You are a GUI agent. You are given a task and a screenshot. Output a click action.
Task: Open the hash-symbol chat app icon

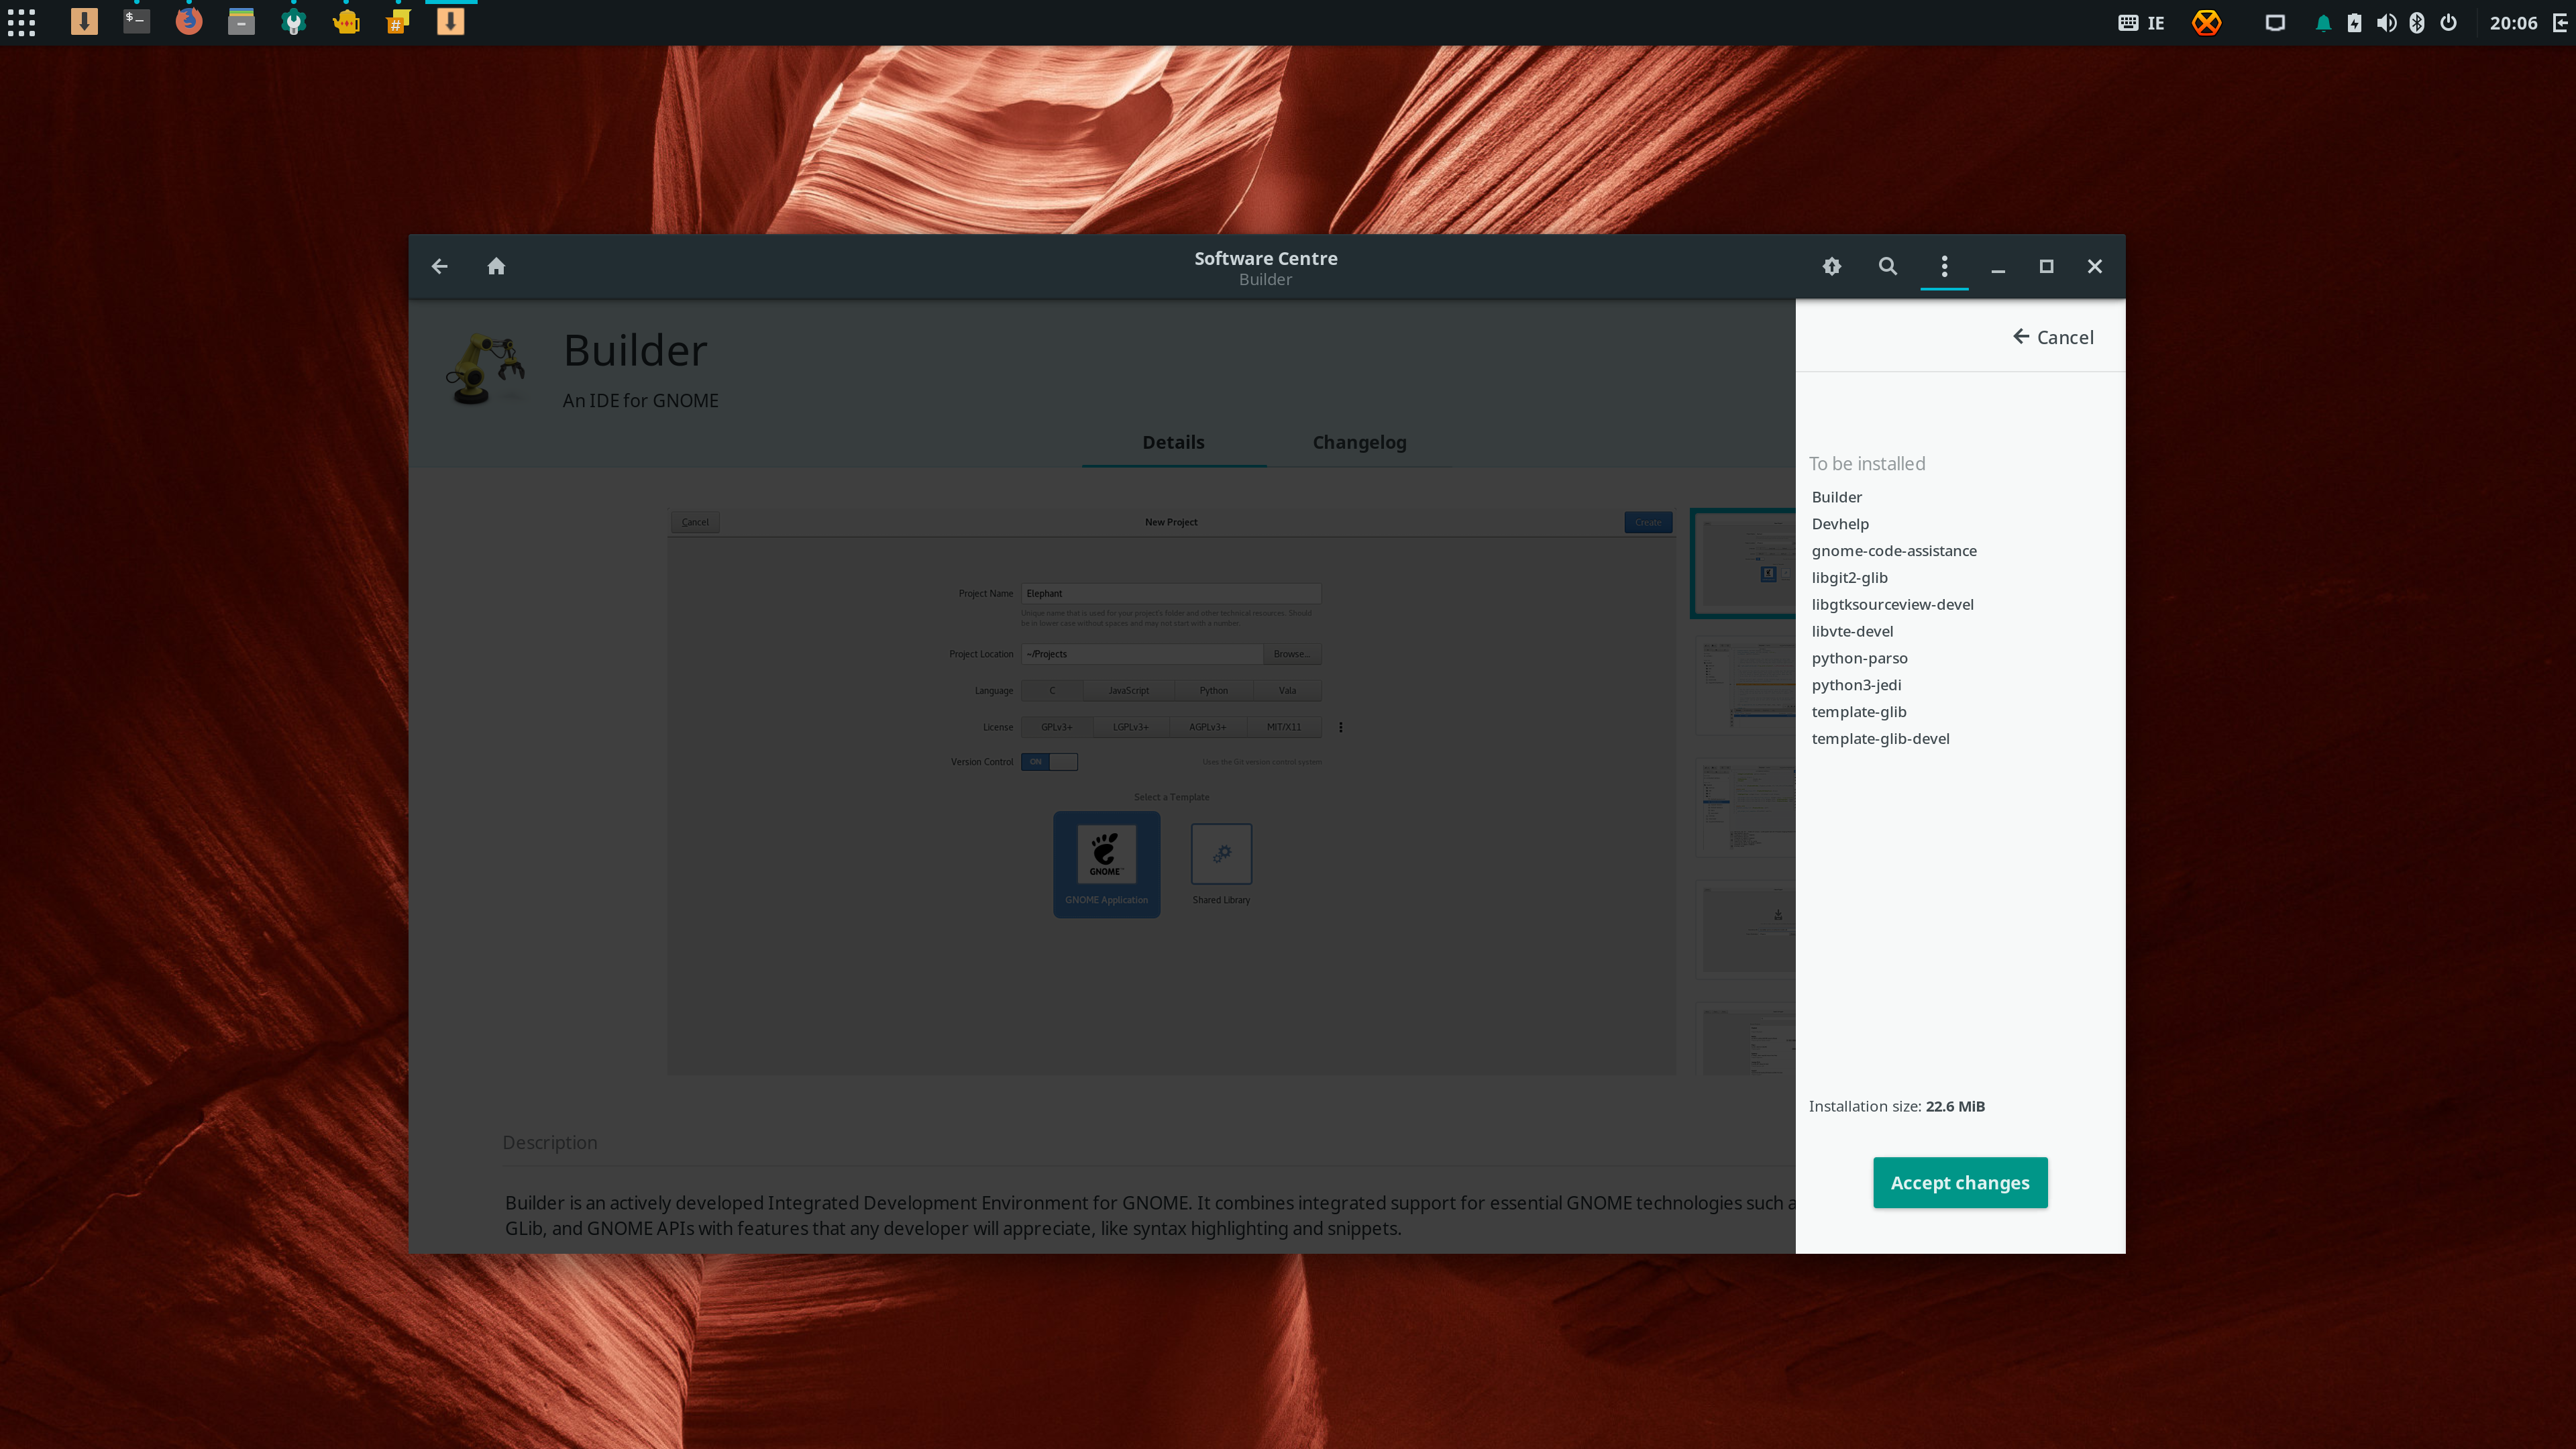398,22
